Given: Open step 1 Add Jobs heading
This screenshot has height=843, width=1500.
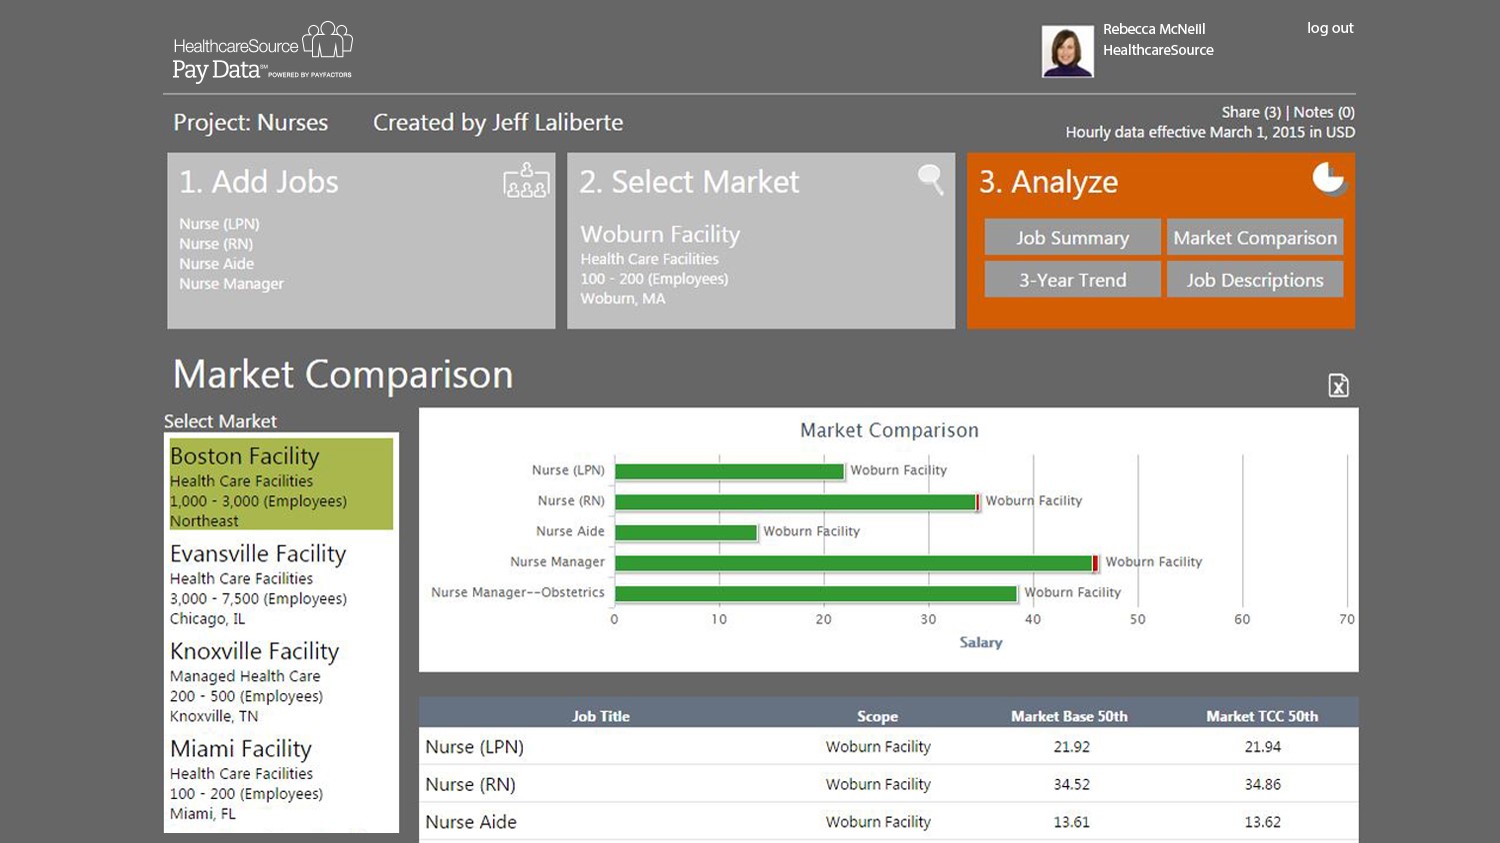Looking at the screenshot, I should click(259, 182).
